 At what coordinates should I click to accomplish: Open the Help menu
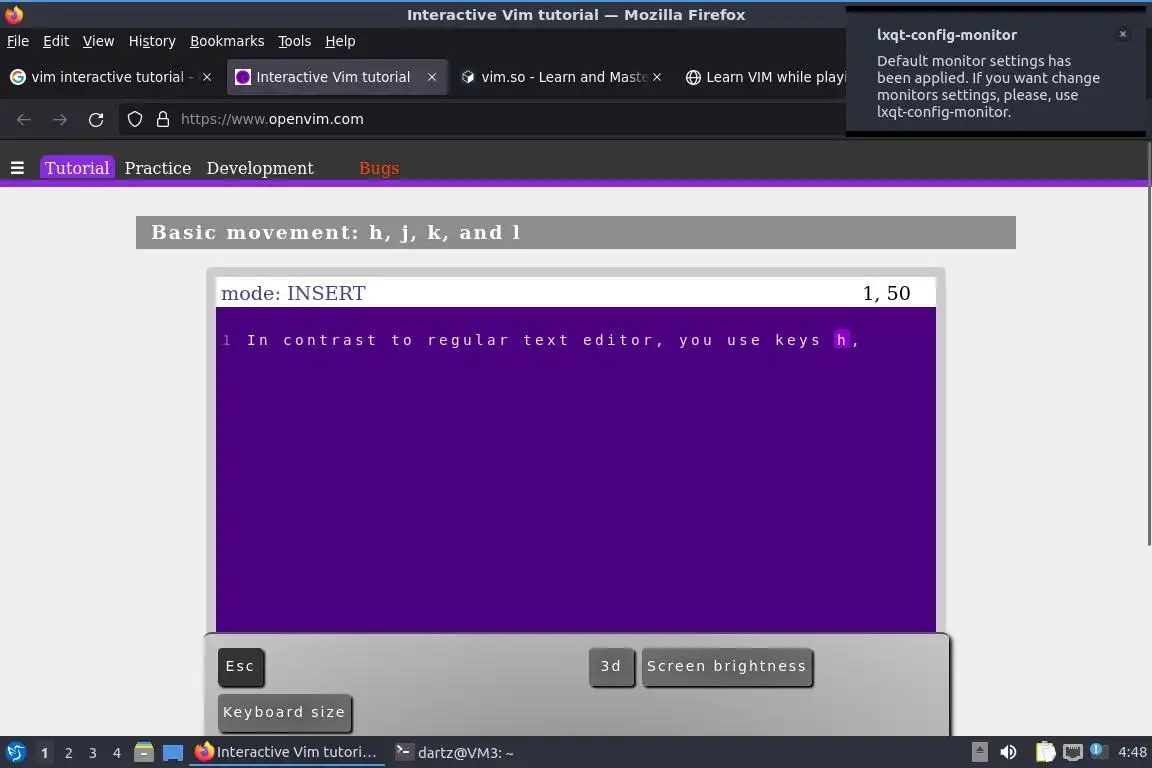click(340, 41)
